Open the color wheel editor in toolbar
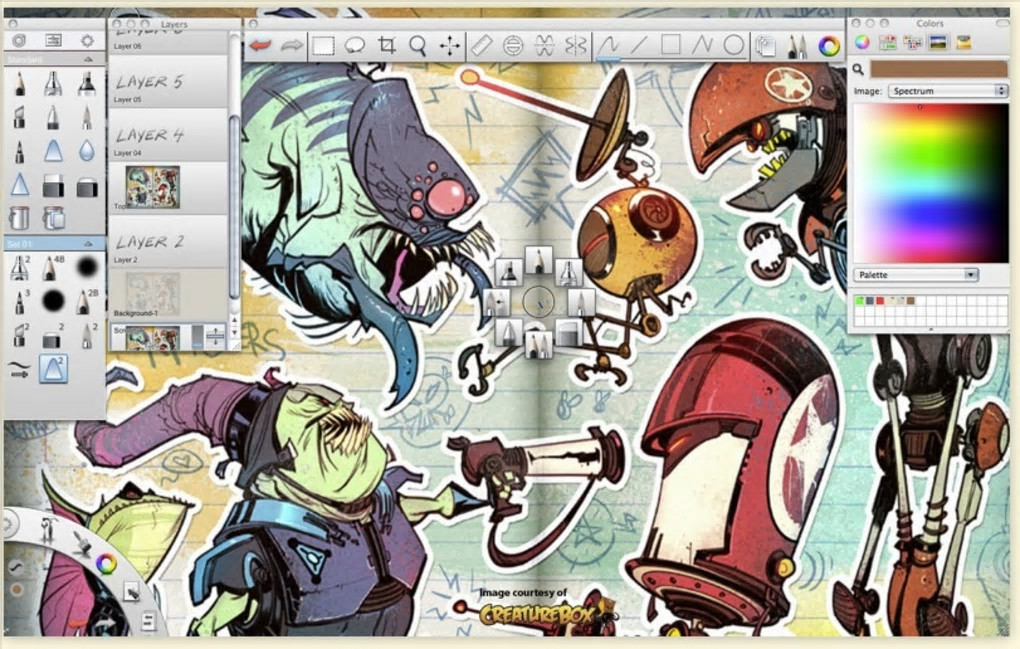This screenshot has width=1020, height=649. [829, 46]
